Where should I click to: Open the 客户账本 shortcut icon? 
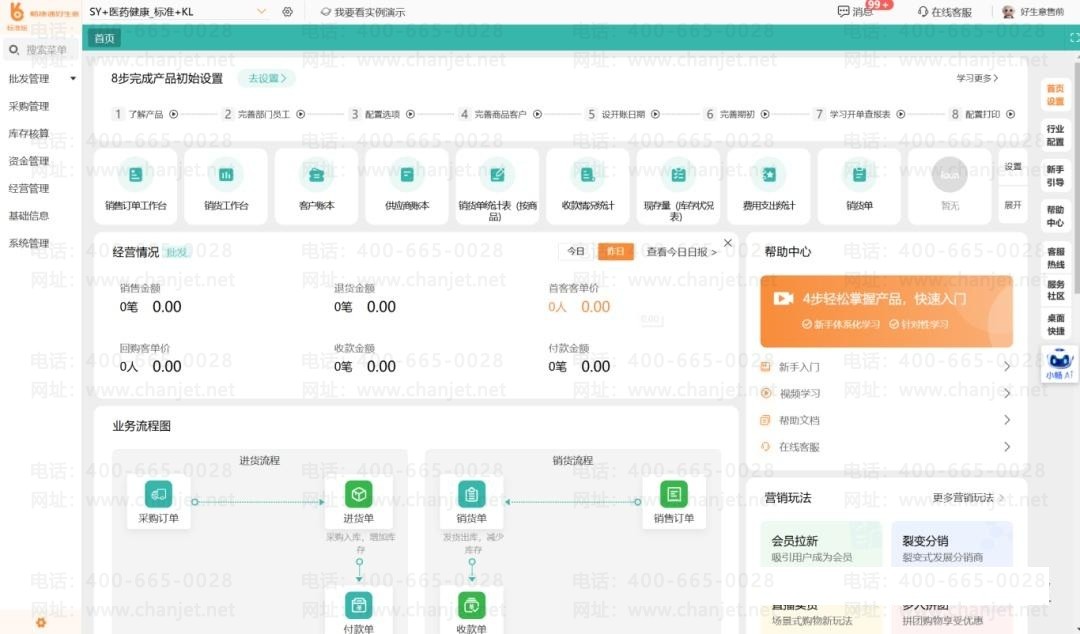coord(316,175)
